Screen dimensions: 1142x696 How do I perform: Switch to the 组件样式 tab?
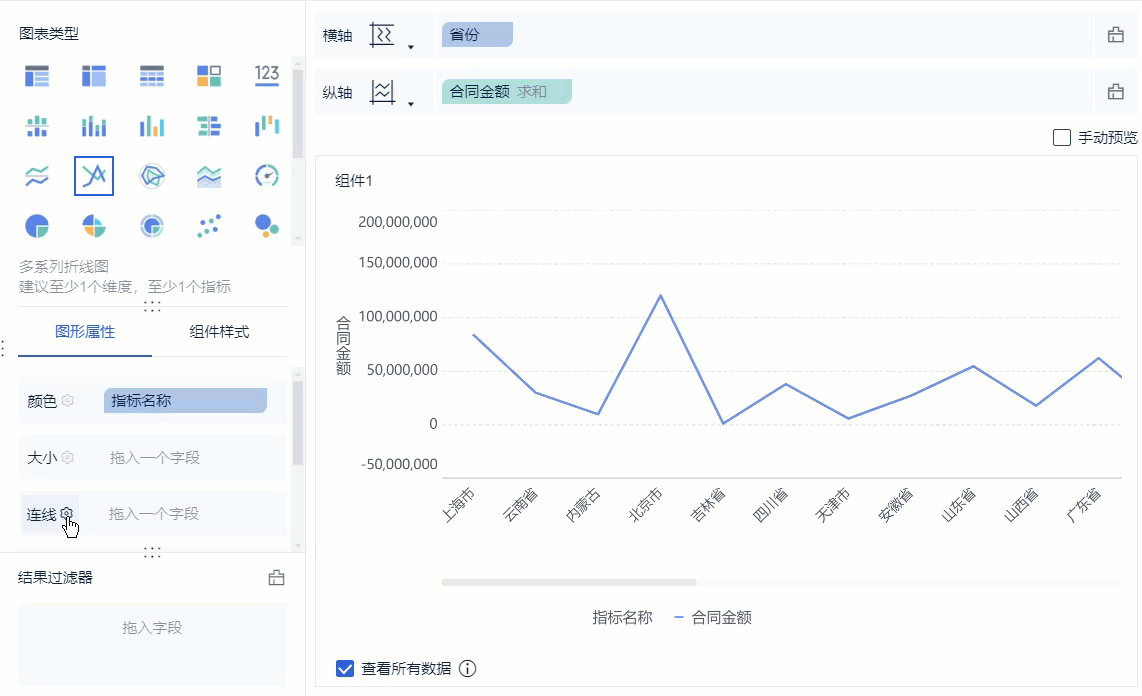point(219,332)
